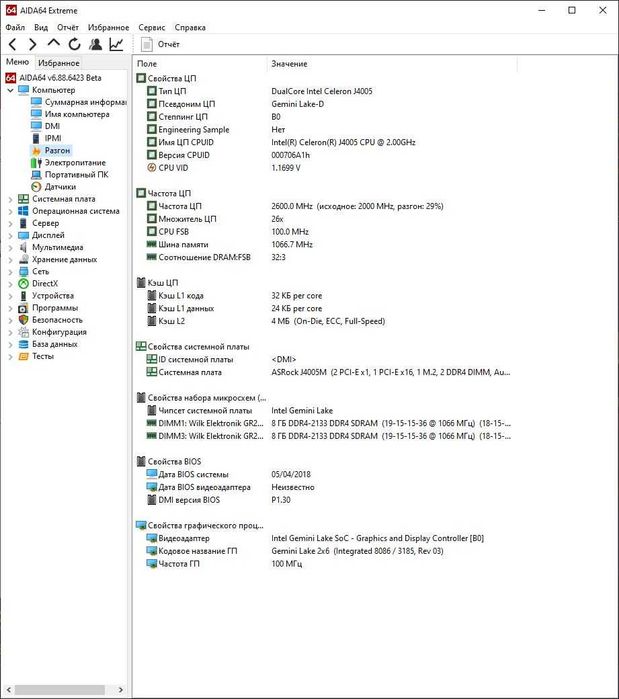The image size is (619, 699).
Task: Select AIDA64 v6.88.6423 Beta root item
Action: (53, 78)
